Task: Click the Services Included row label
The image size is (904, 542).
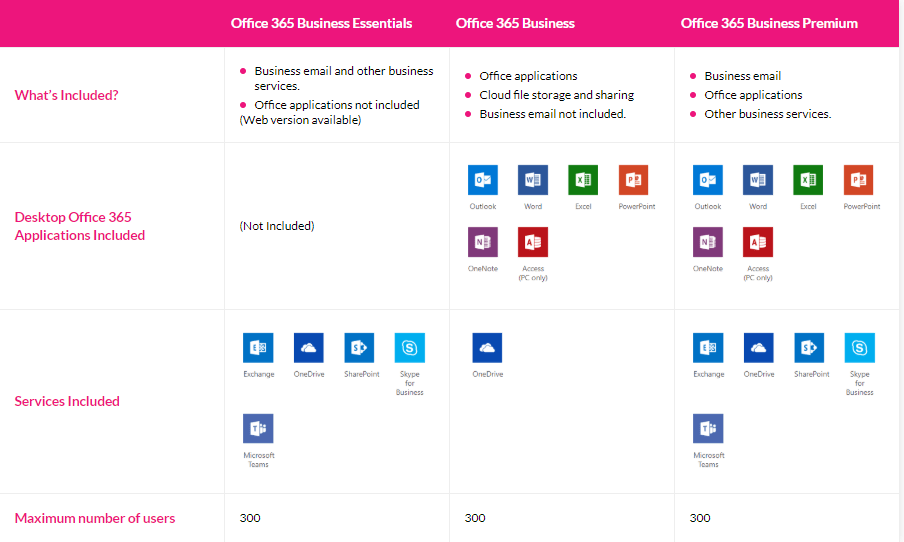Action: pyautogui.click(x=67, y=401)
